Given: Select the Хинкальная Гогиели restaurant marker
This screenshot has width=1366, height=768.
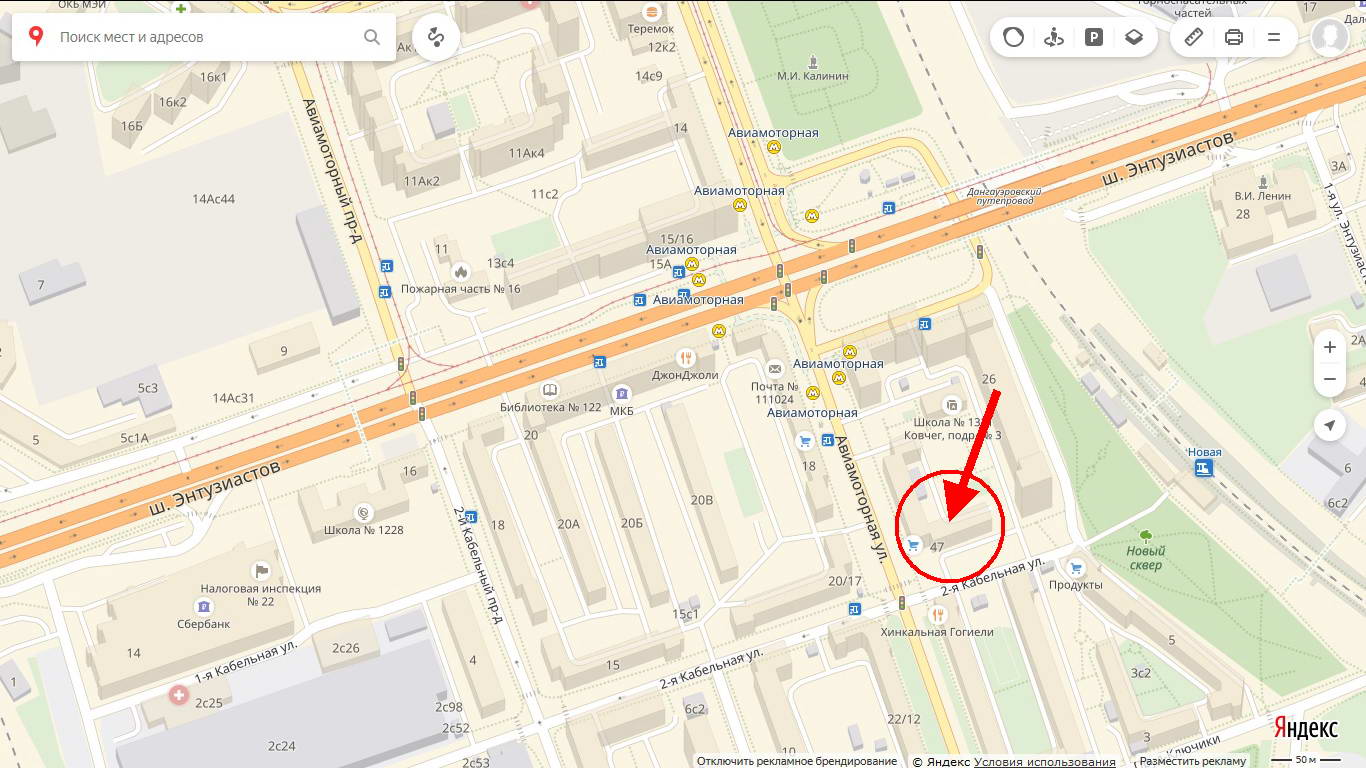Looking at the screenshot, I should point(937,614).
